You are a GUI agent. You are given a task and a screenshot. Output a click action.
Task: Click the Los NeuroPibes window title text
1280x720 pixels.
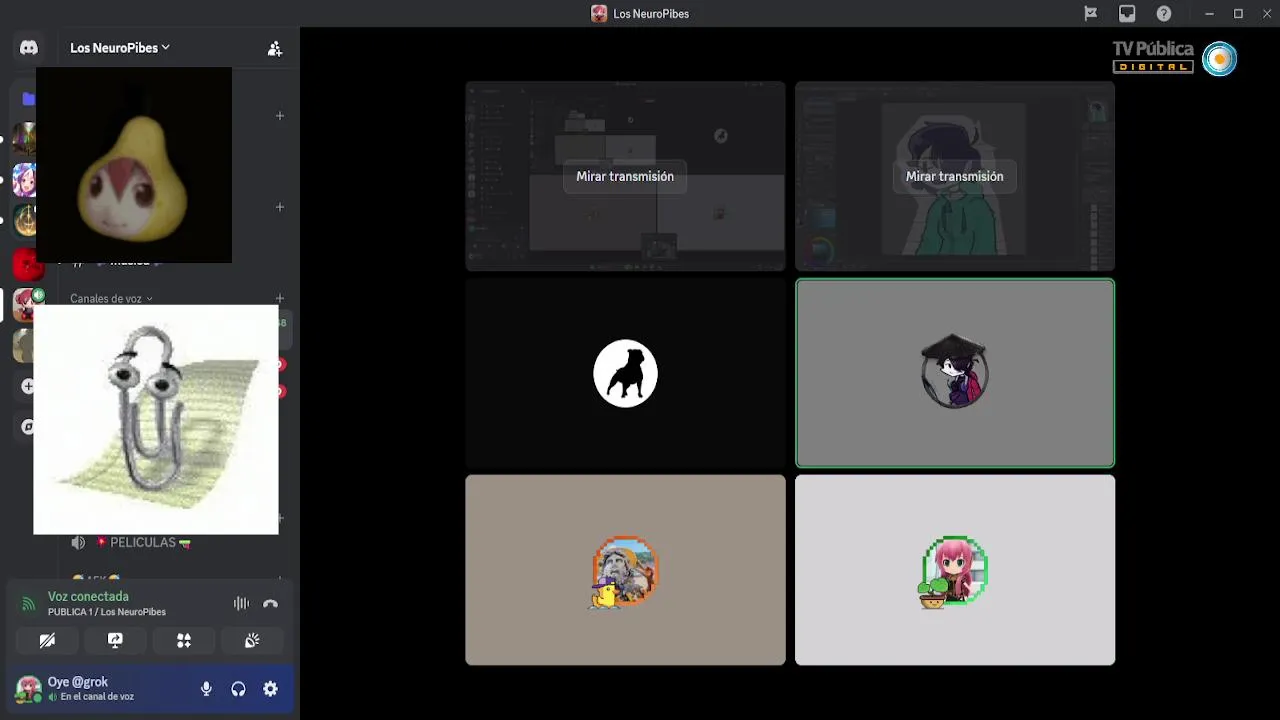click(651, 14)
